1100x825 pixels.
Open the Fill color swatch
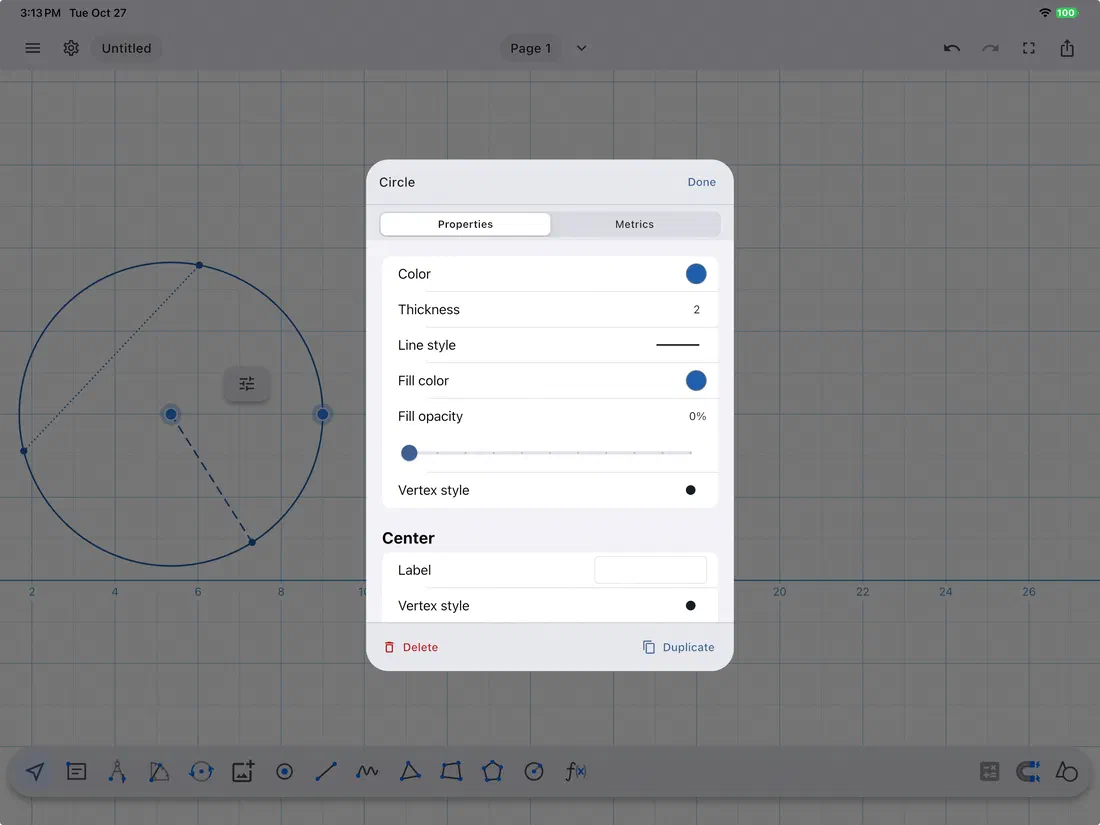point(696,381)
